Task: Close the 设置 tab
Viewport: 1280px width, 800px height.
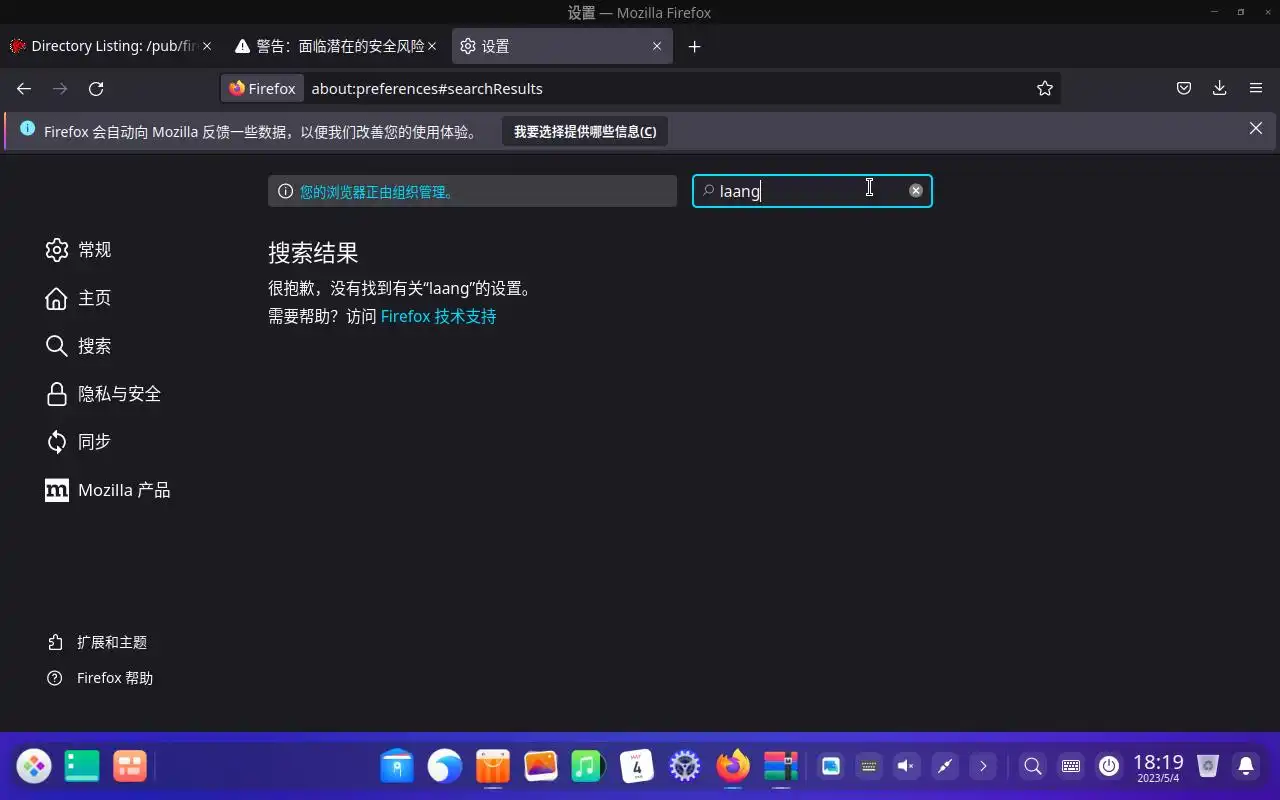Action: click(x=657, y=46)
